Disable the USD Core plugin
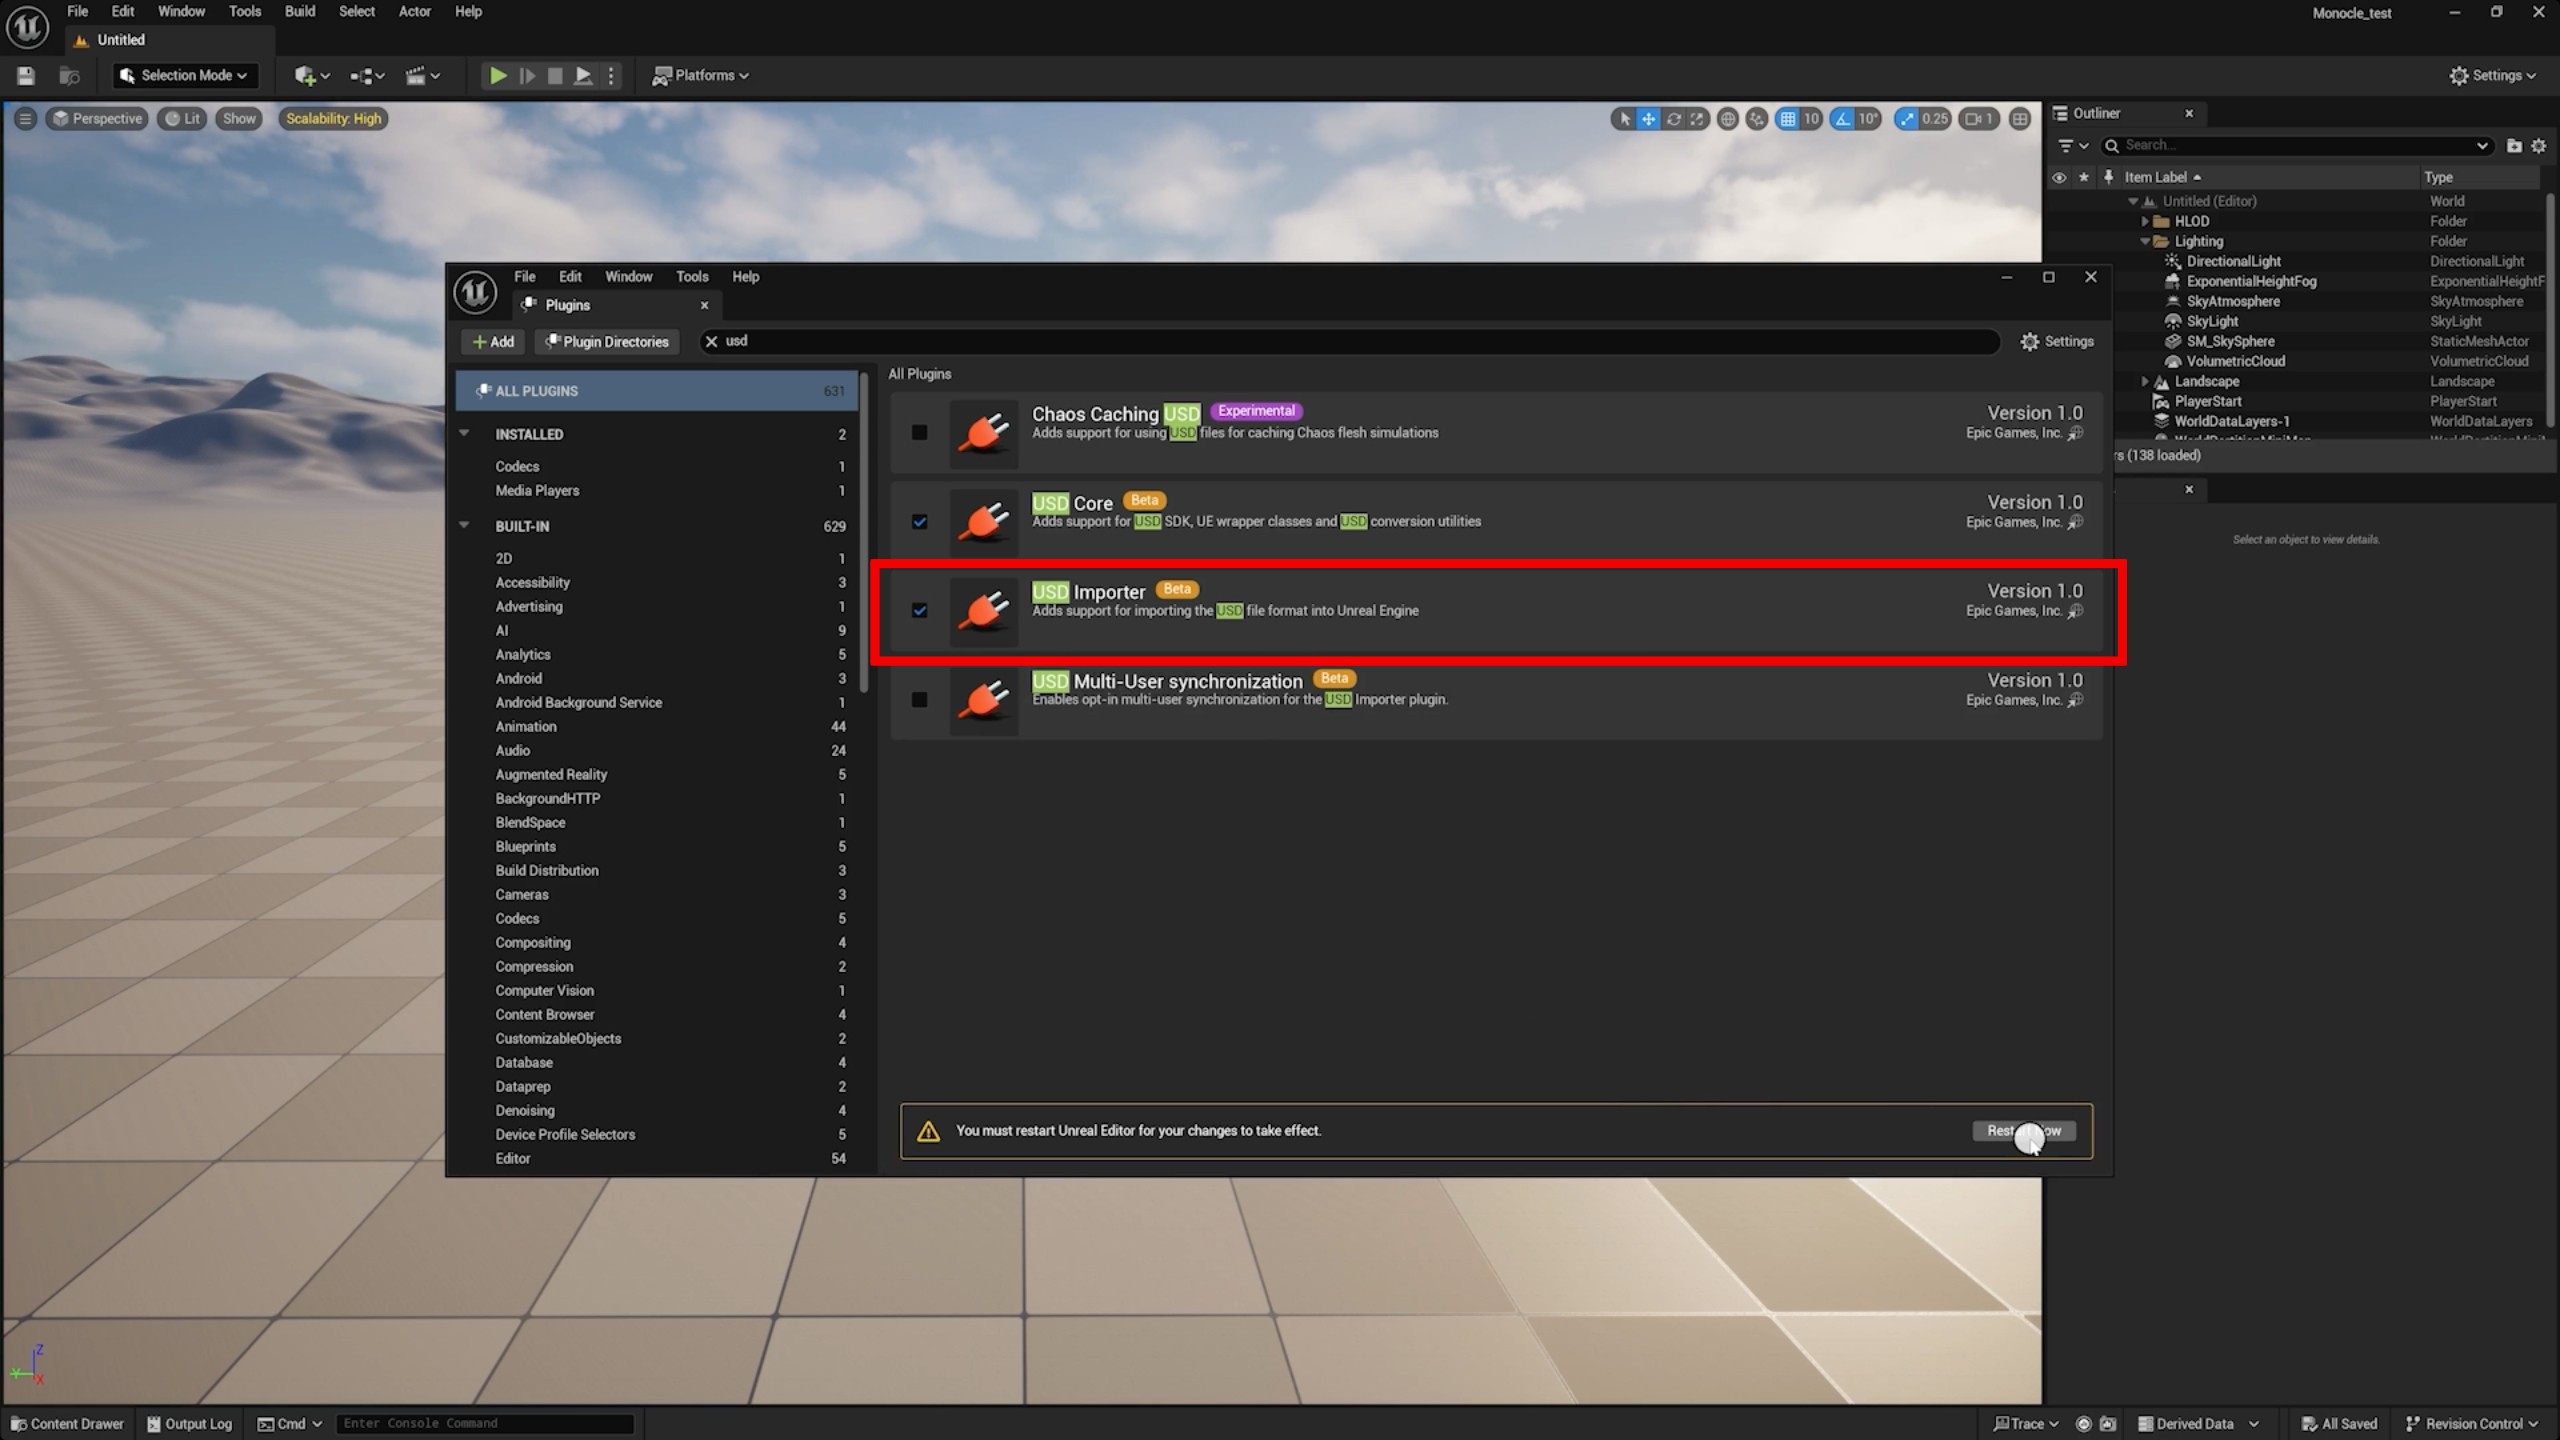Screen dimensions: 2560x1440 [919, 522]
